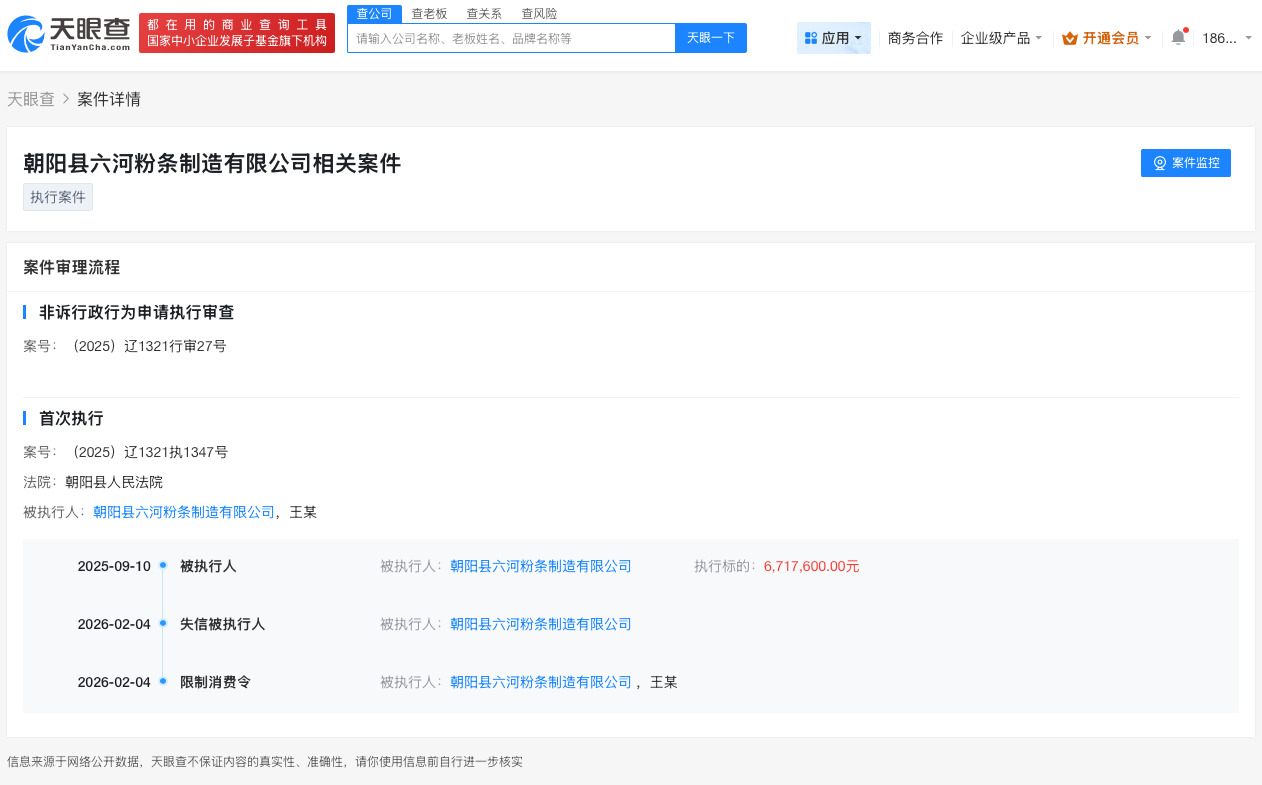Click the blue timeline dot for 2025-09-10
The height and width of the screenshot is (785, 1262).
pyautogui.click(x=162, y=566)
